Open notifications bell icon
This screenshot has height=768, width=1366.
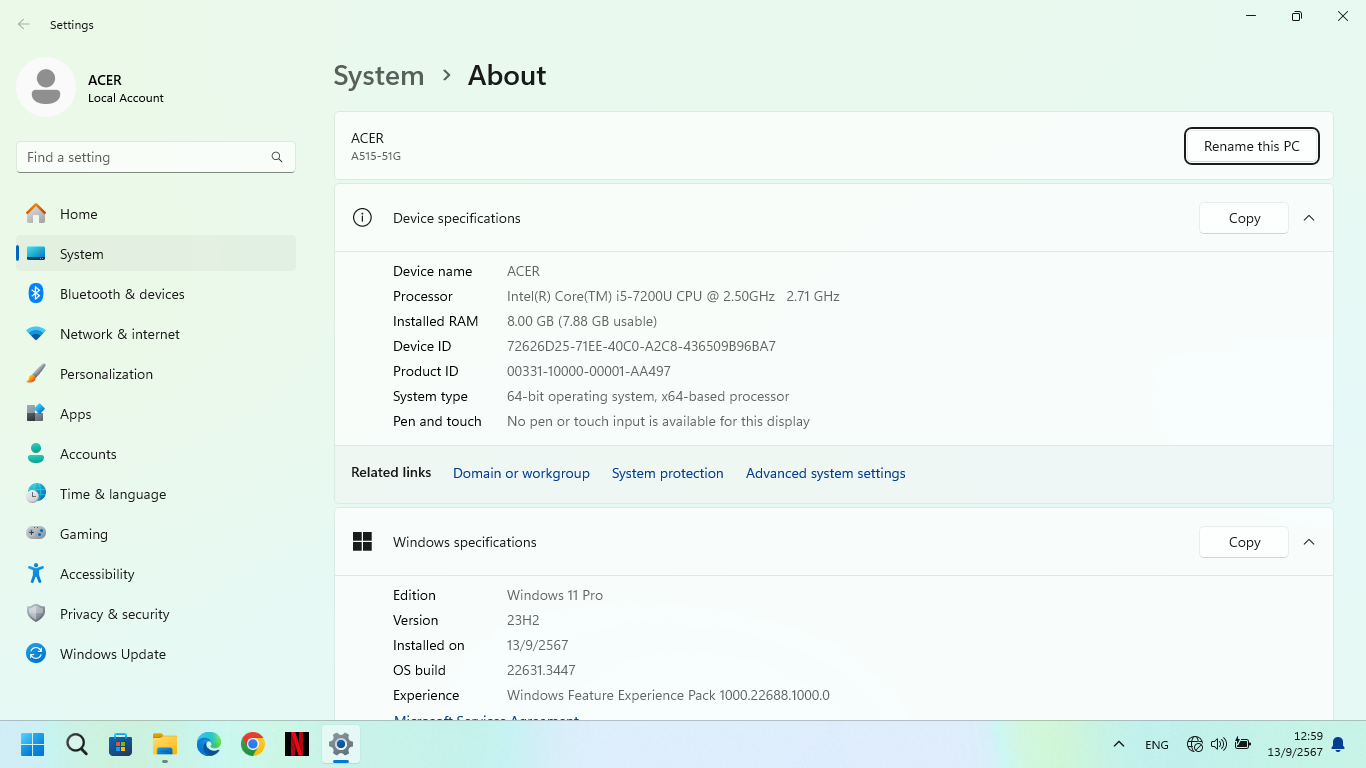1338,745
